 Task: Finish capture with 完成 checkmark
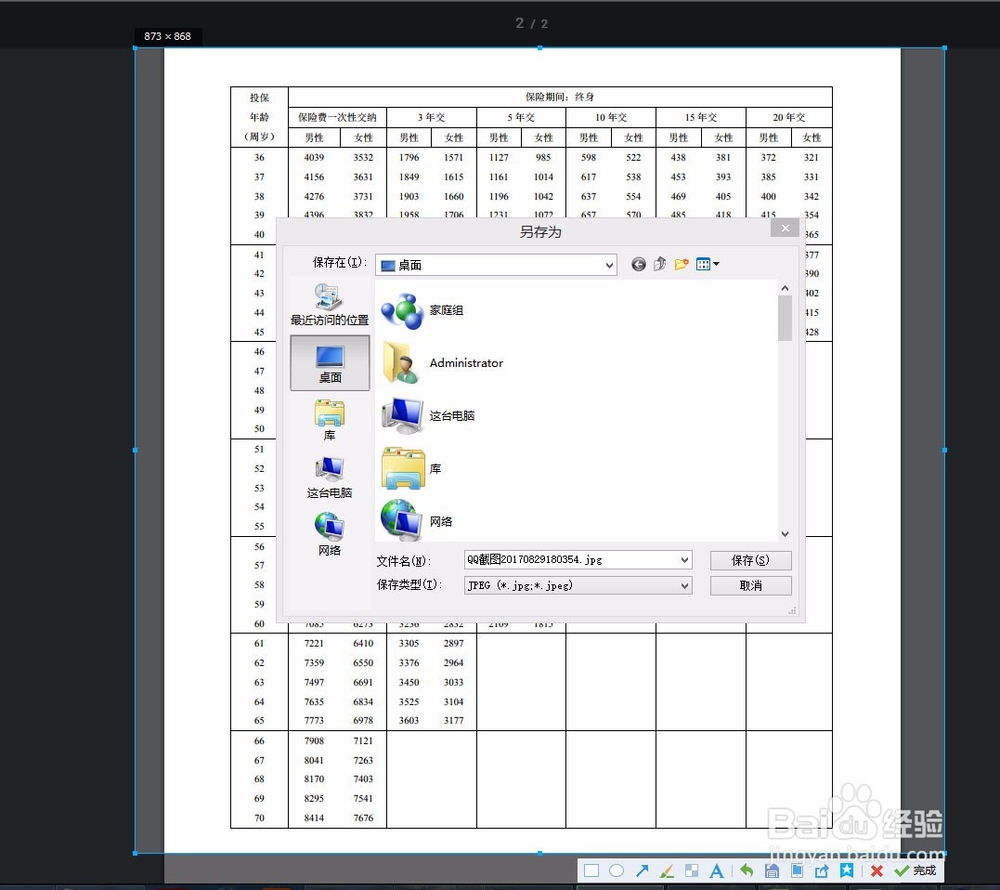915,871
